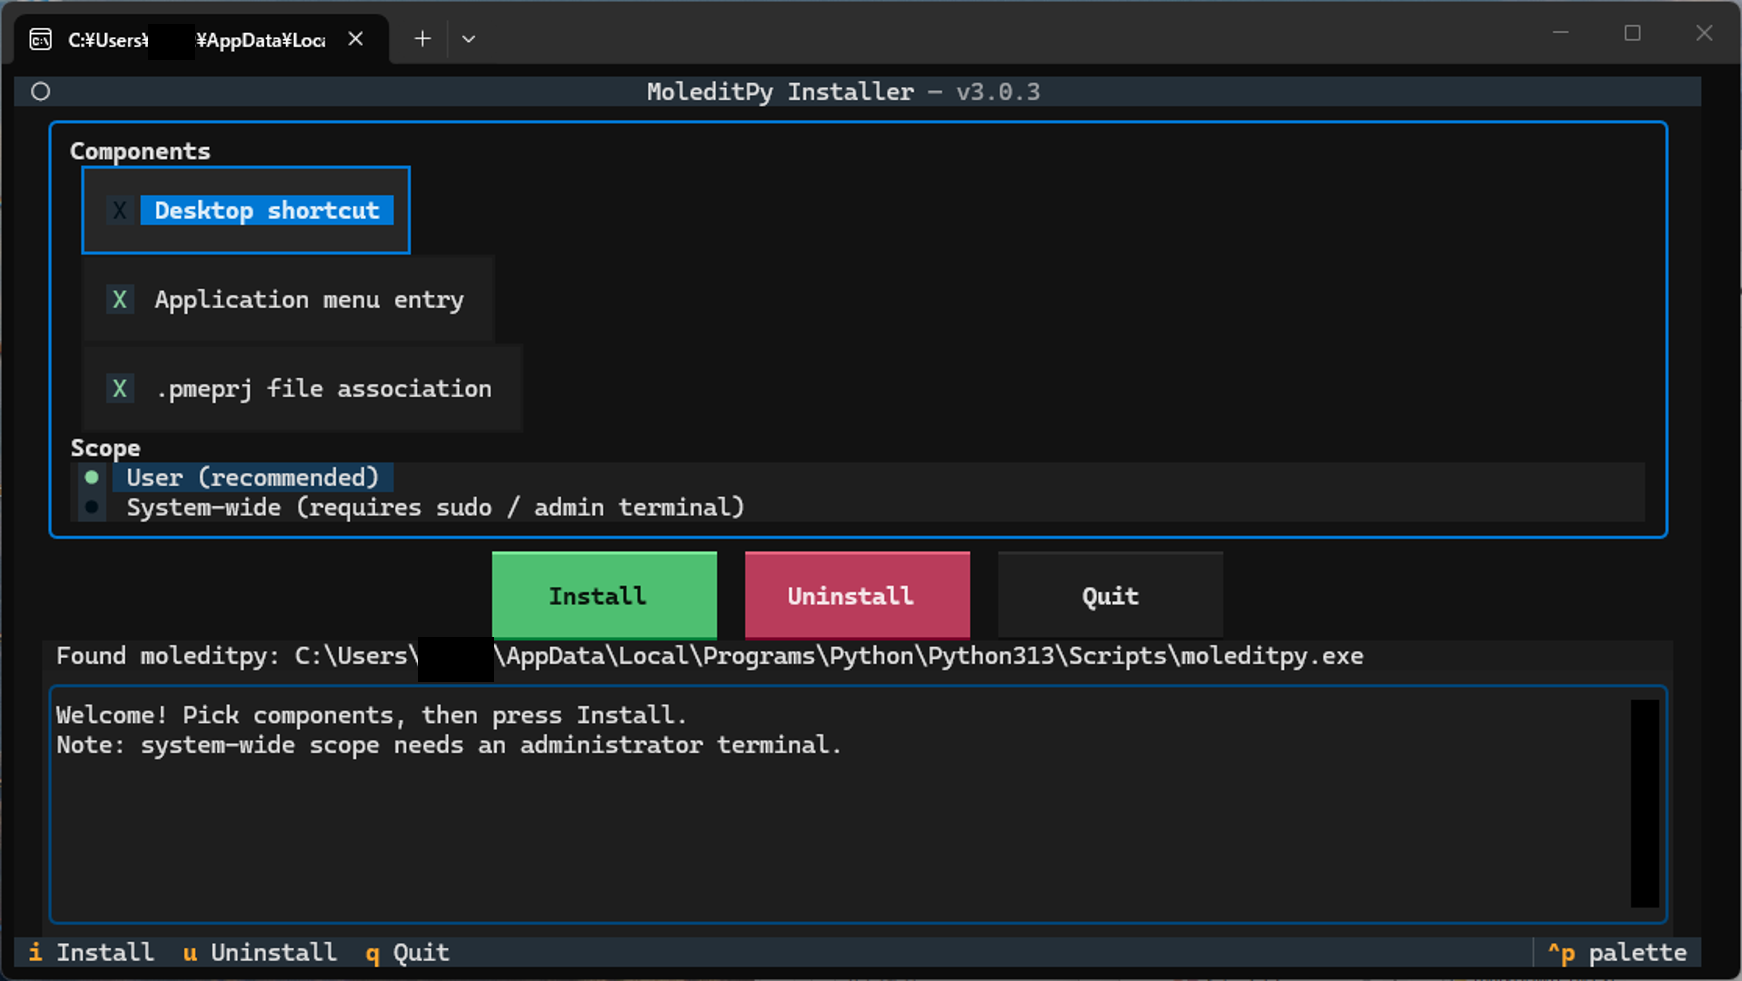The height and width of the screenshot is (981, 1742).
Task: Click the 'Found moleditpy' path text
Action: (710, 656)
